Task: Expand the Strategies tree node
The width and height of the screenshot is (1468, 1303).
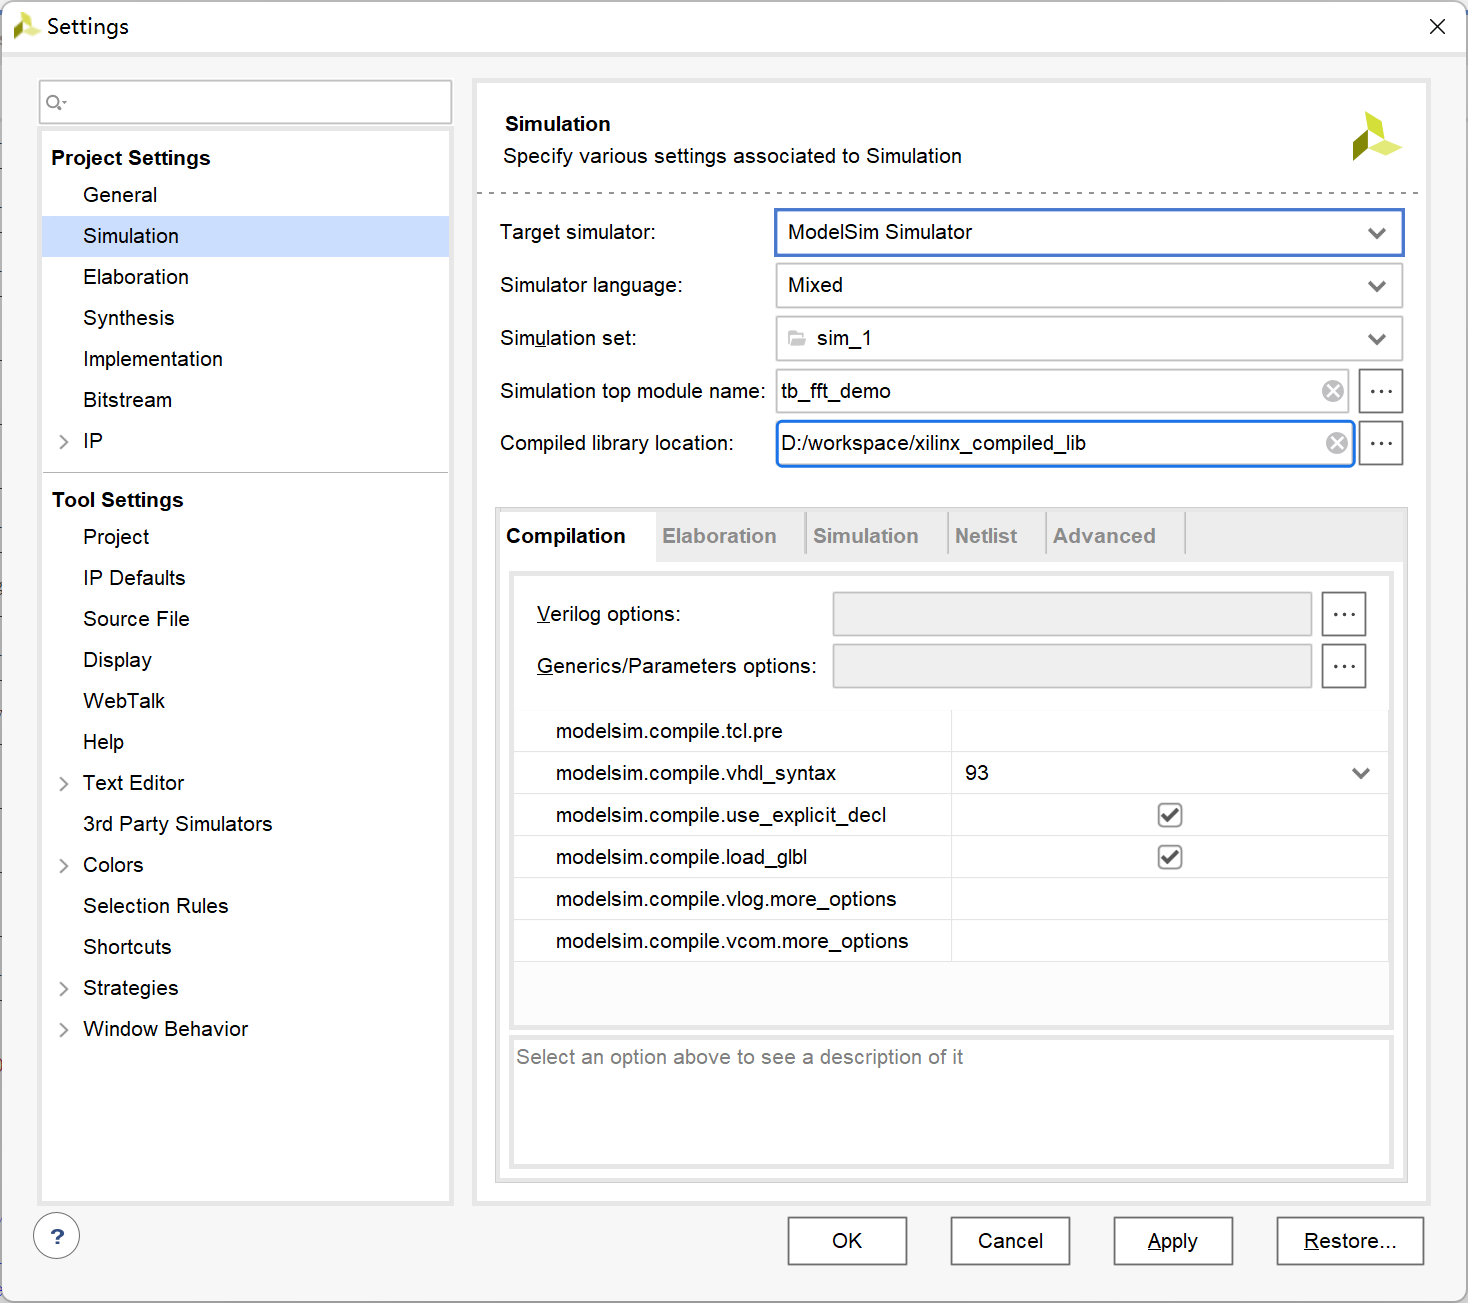Action: tap(64, 989)
